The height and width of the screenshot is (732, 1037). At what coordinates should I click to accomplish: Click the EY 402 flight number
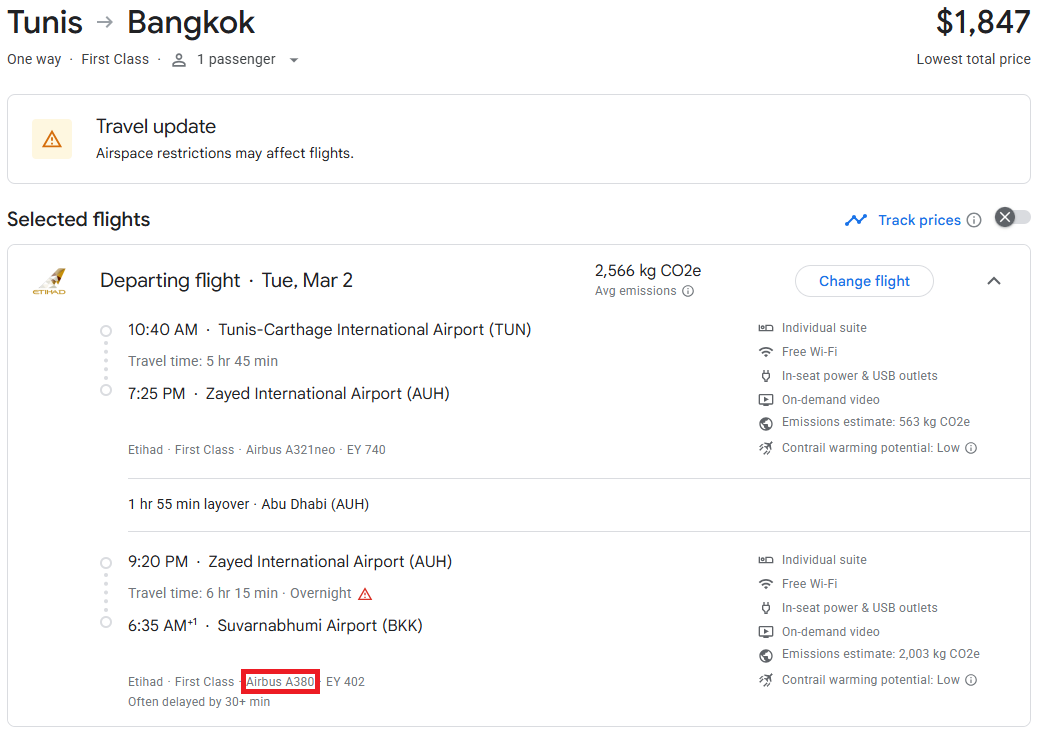[345, 682]
